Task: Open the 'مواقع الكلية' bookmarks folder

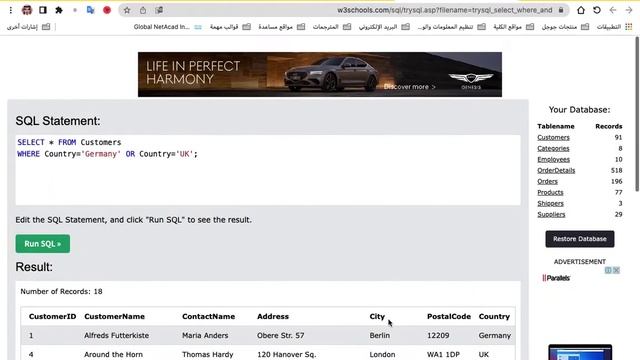Action: [513, 27]
